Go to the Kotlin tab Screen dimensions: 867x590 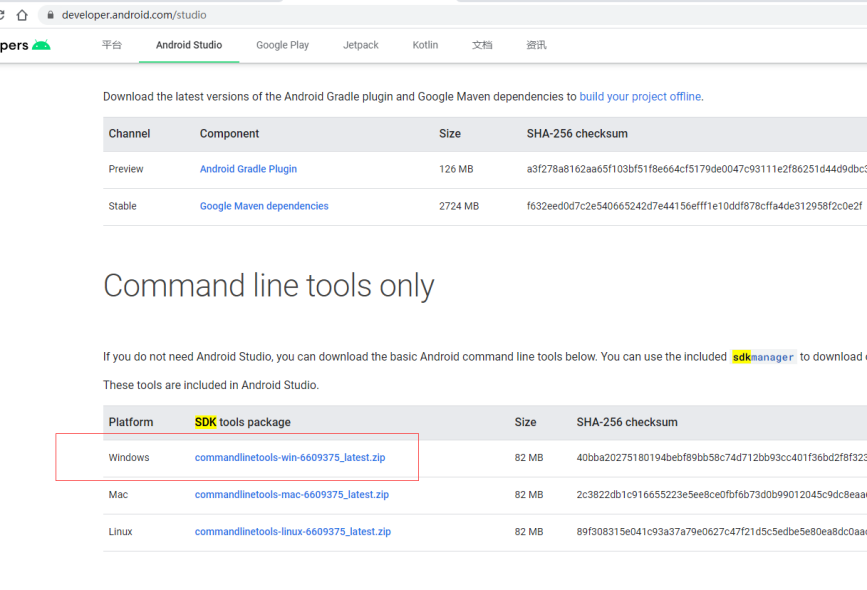click(425, 45)
